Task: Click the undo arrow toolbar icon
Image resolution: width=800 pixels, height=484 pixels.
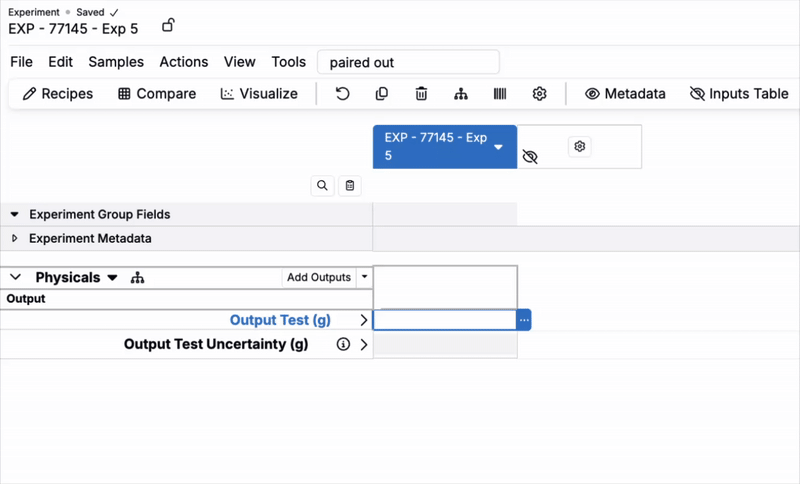Action: coord(342,93)
